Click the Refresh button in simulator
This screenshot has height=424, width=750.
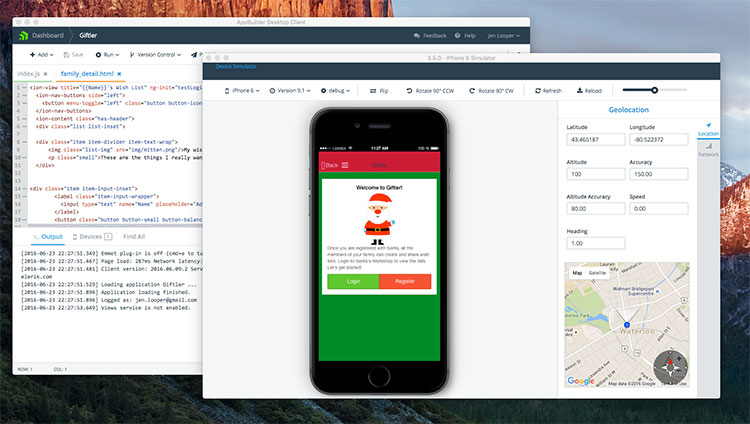click(548, 90)
